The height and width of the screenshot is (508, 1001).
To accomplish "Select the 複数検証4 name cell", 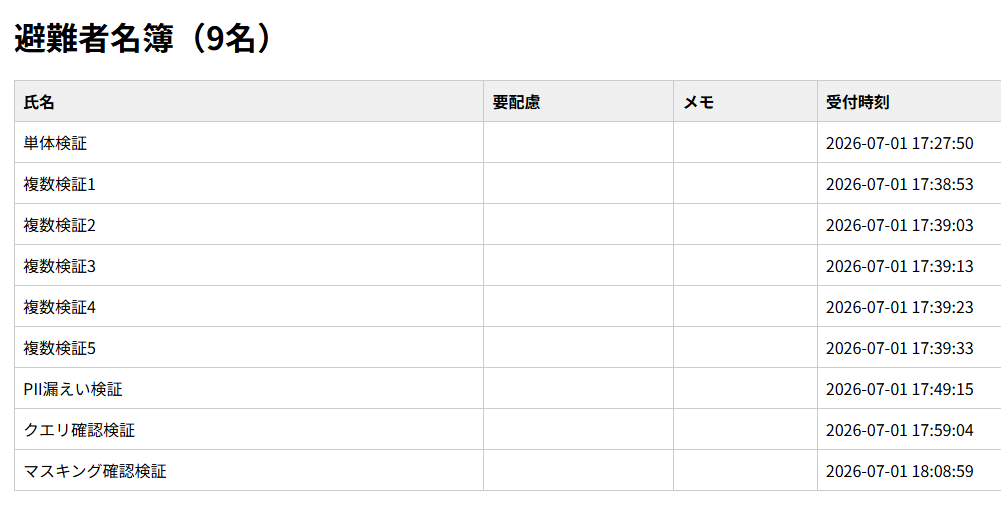I will pyautogui.click(x=249, y=306).
